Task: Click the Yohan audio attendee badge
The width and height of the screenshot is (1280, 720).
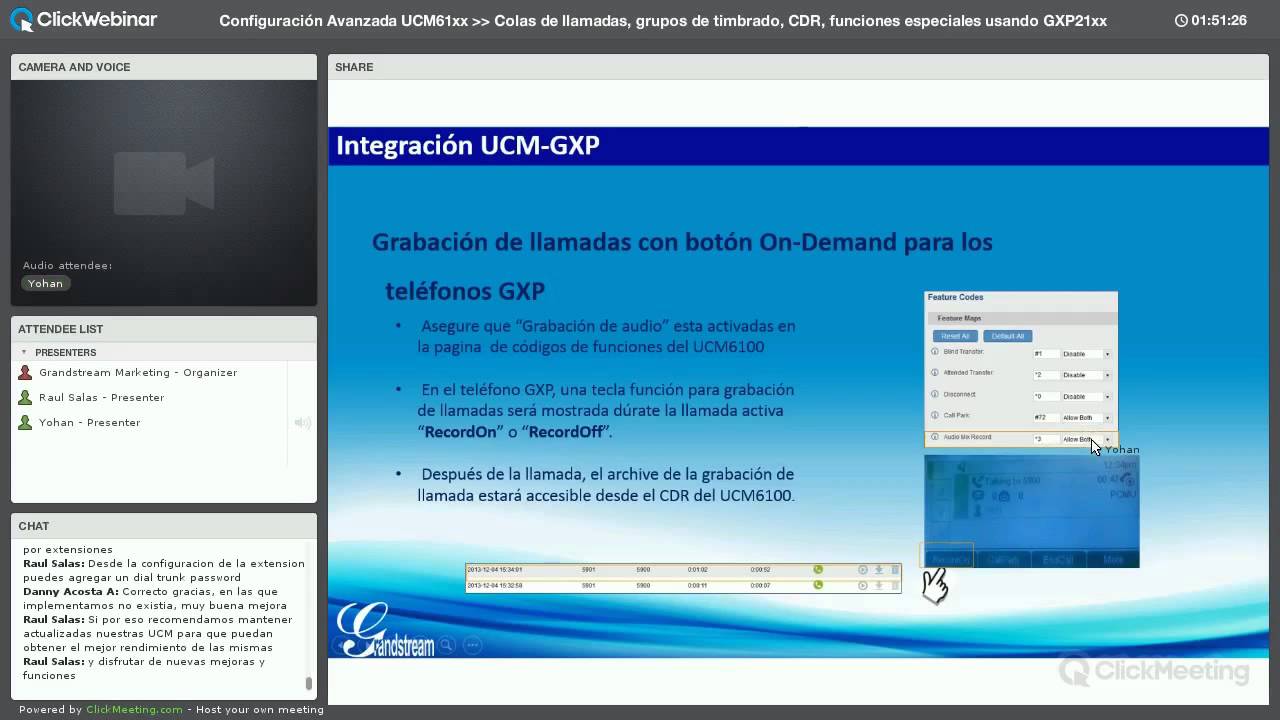Action: [x=45, y=283]
